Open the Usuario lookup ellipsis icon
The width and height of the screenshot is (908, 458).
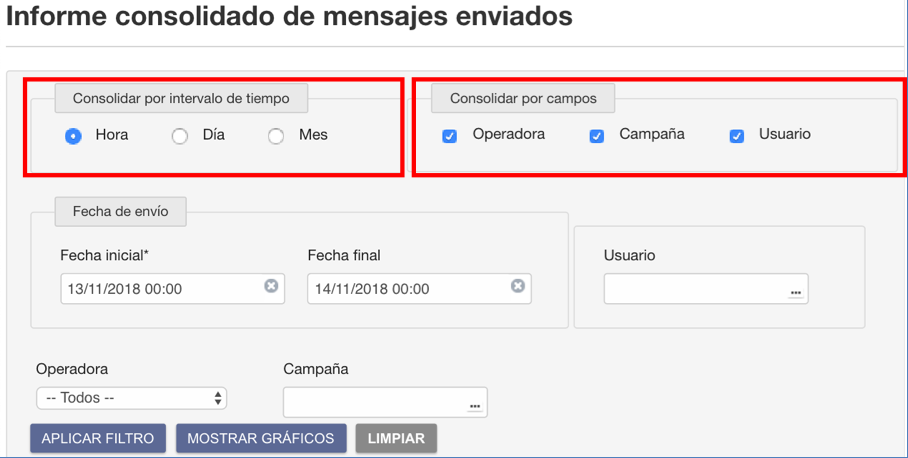[795, 293]
